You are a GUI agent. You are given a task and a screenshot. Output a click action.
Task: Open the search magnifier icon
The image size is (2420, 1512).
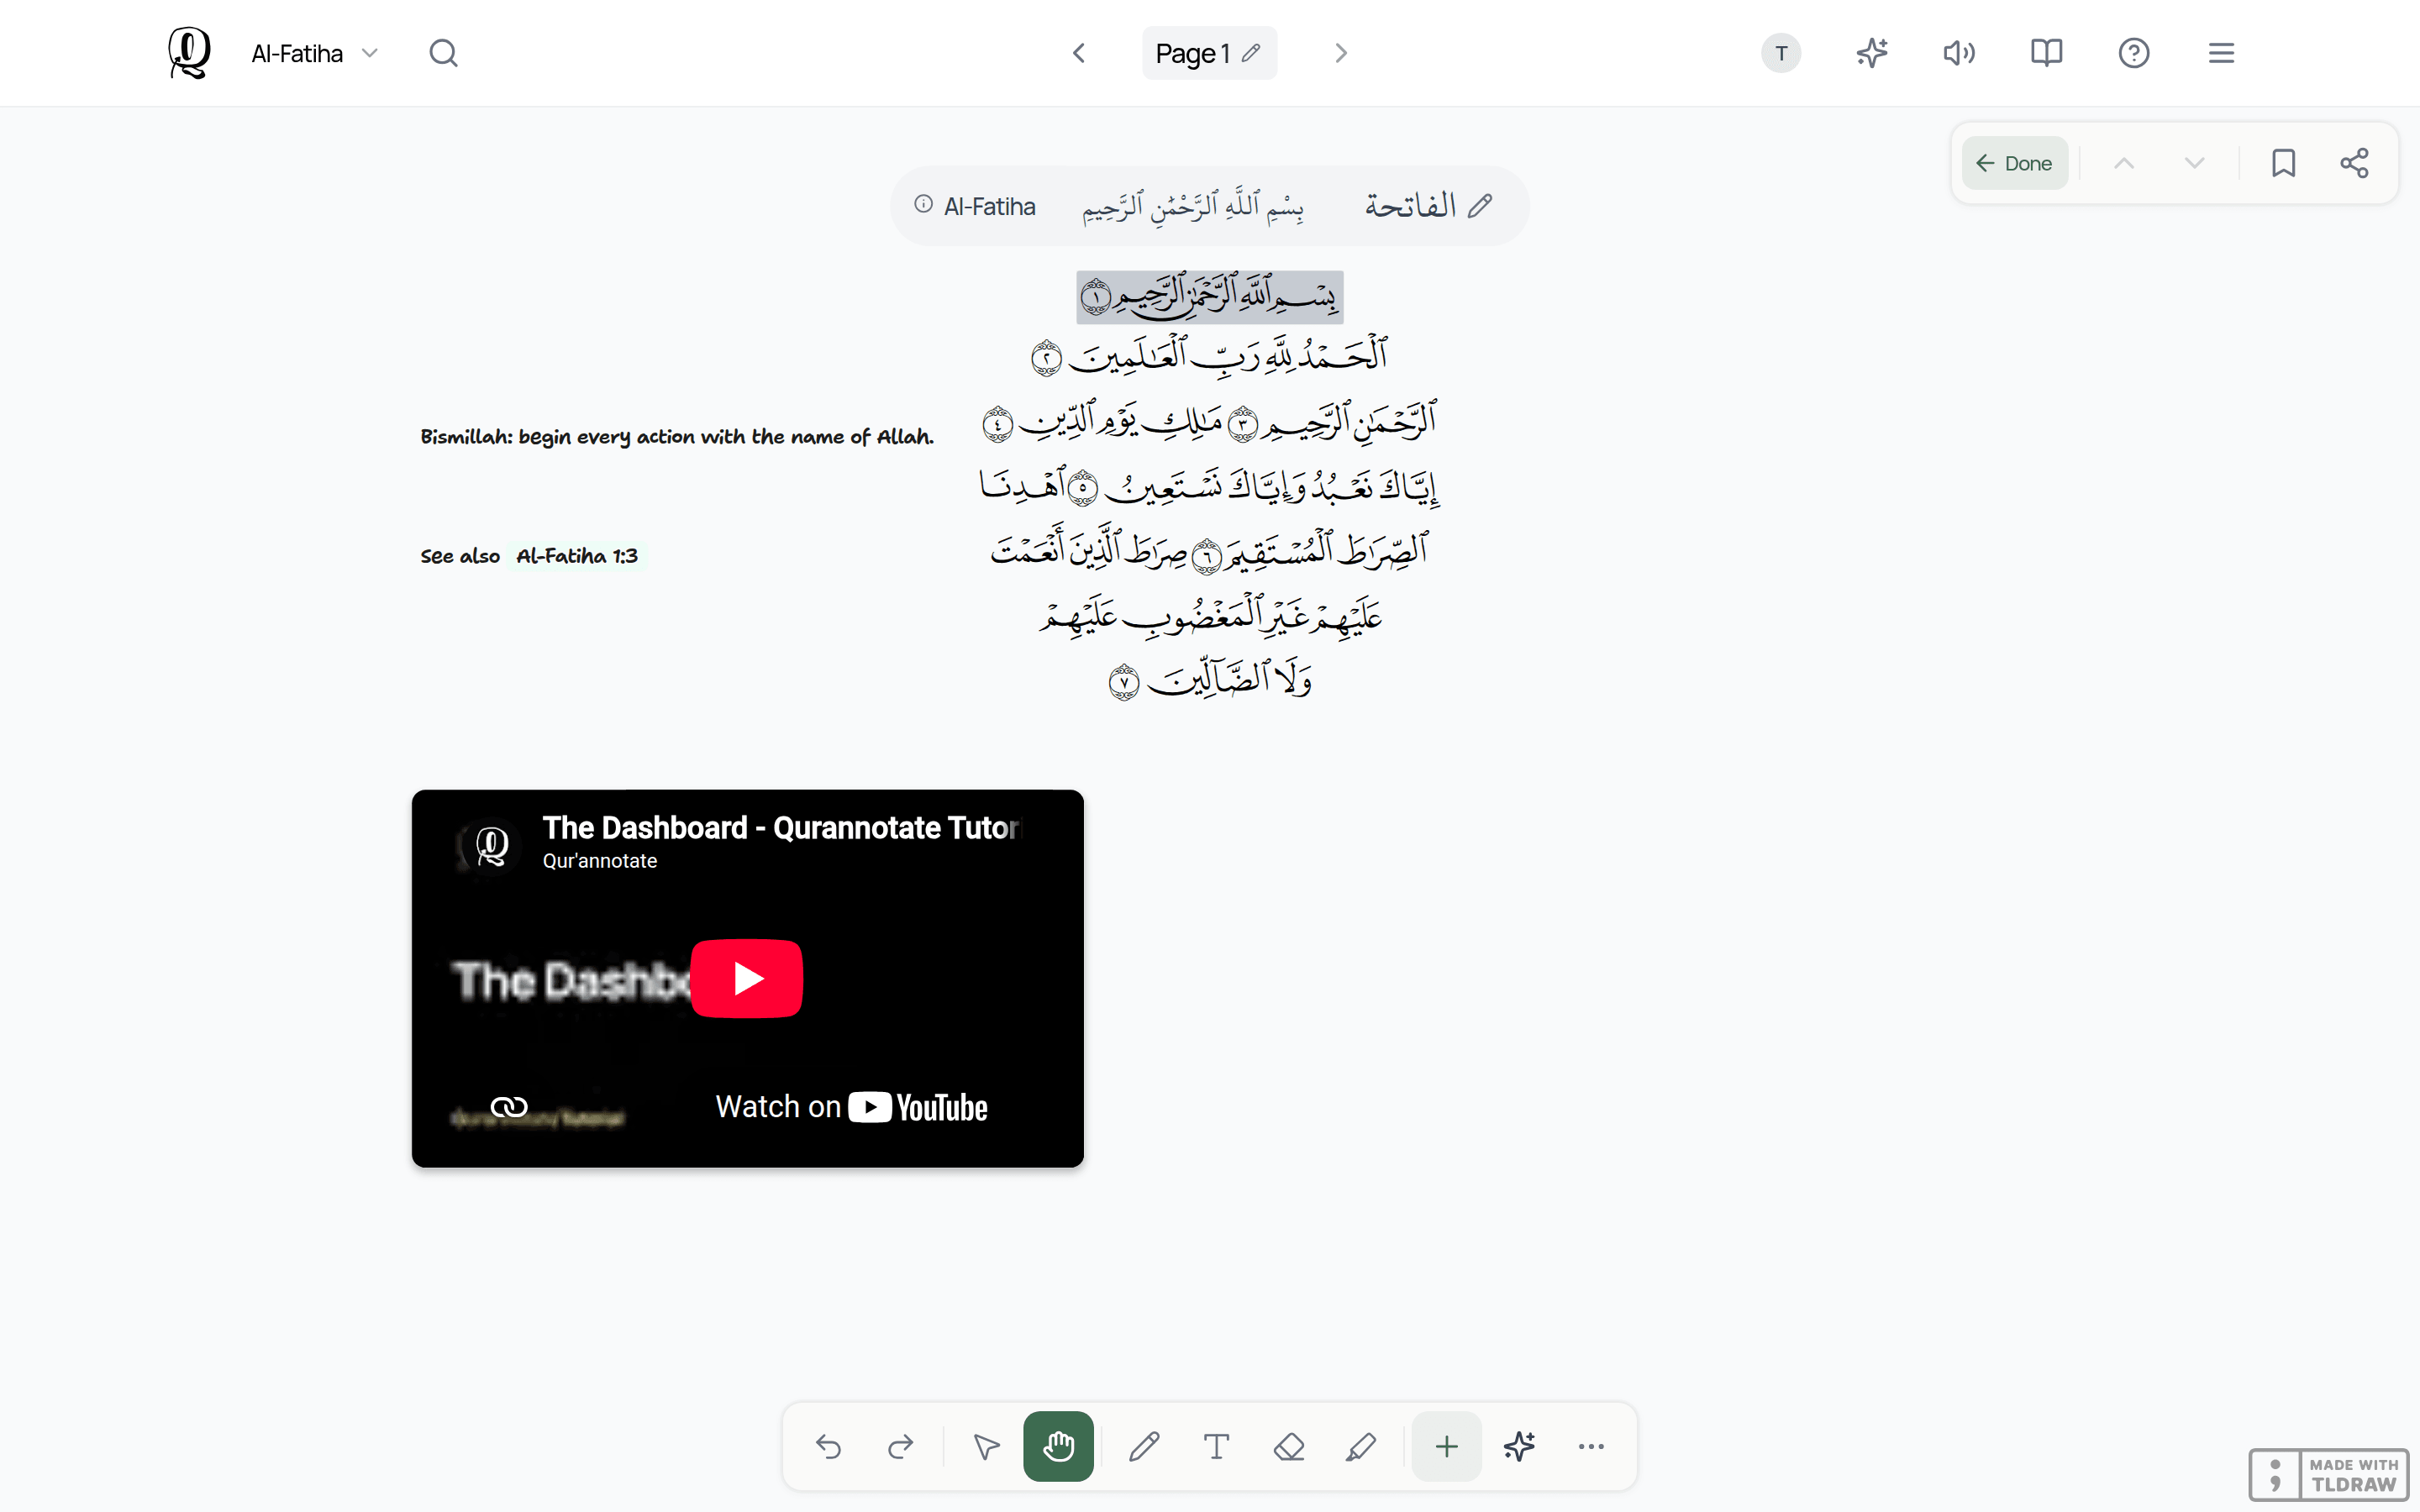click(443, 53)
